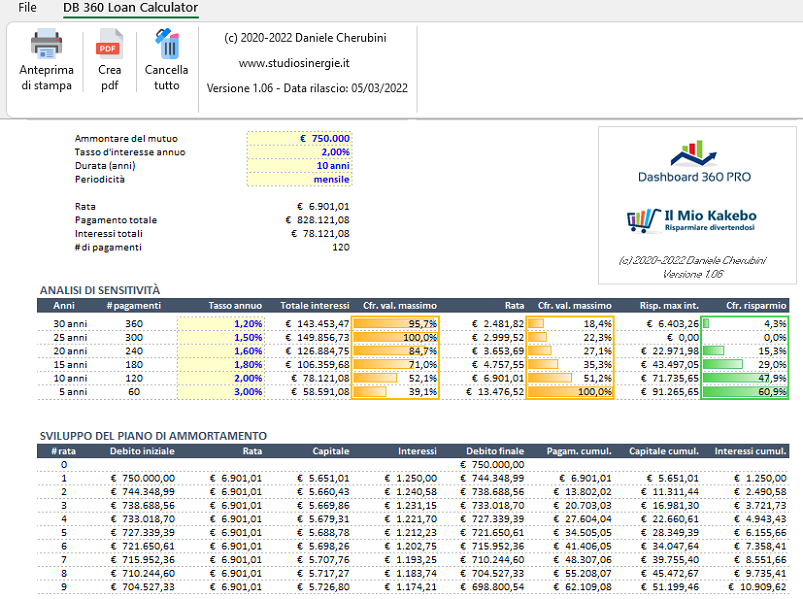Select the interest cell € 1.240,58
The width and height of the screenshot is (803, 599).
[x=411, y=491]
